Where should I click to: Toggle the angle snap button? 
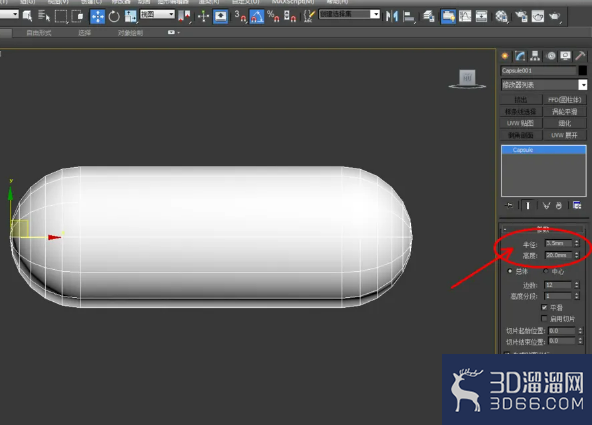coord(257,16)
